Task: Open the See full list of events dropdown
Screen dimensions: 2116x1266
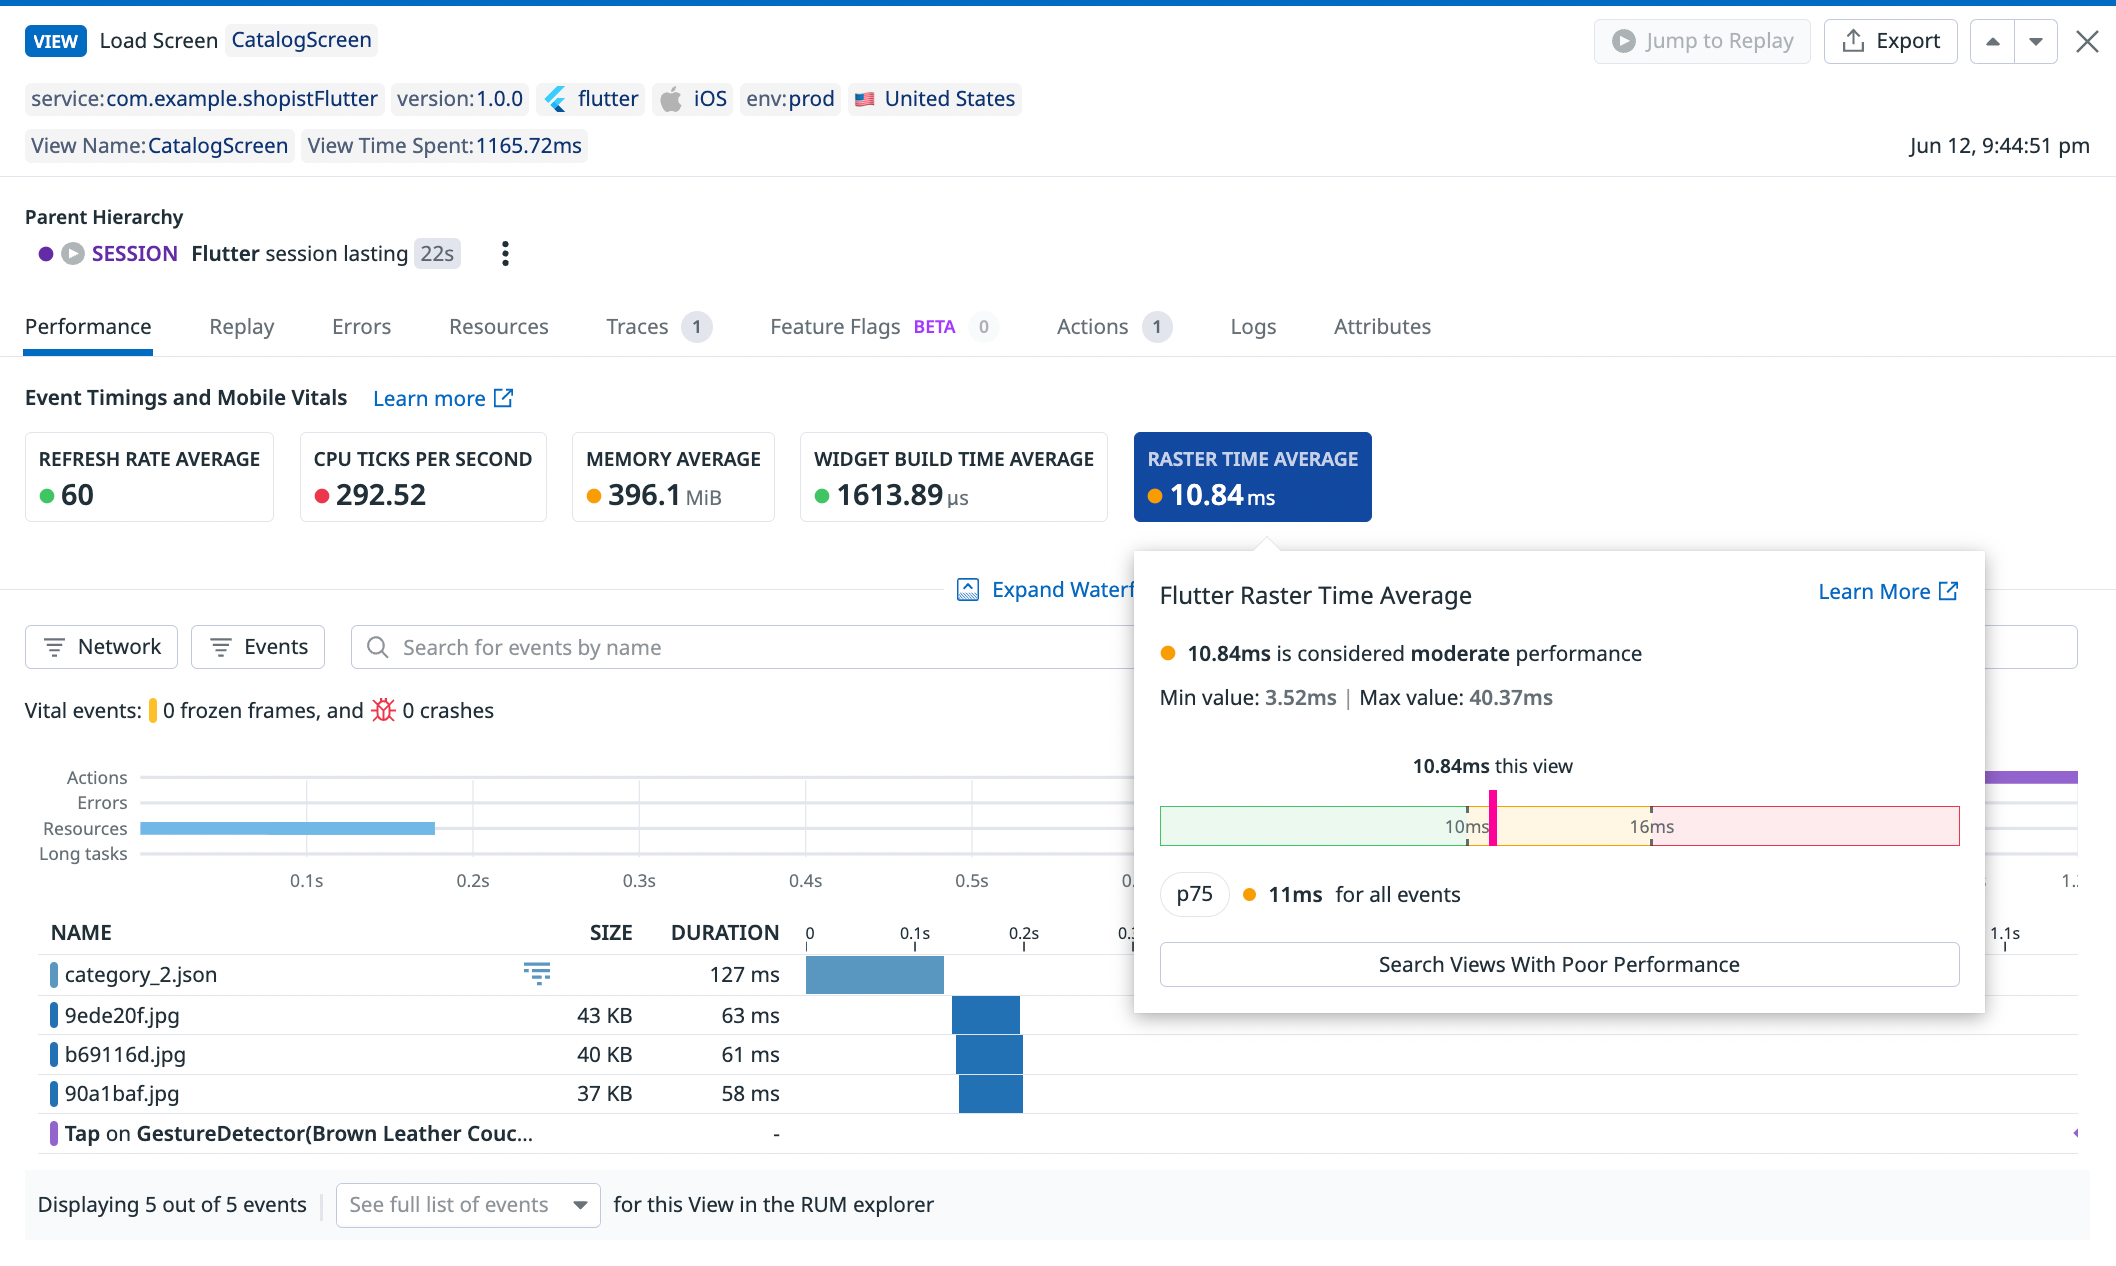Action: coord(468,1205)
